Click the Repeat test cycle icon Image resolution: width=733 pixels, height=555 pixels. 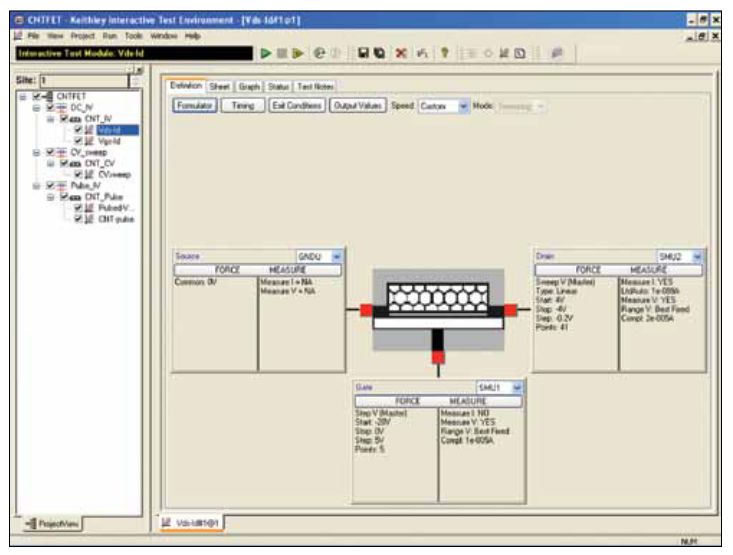319,50
